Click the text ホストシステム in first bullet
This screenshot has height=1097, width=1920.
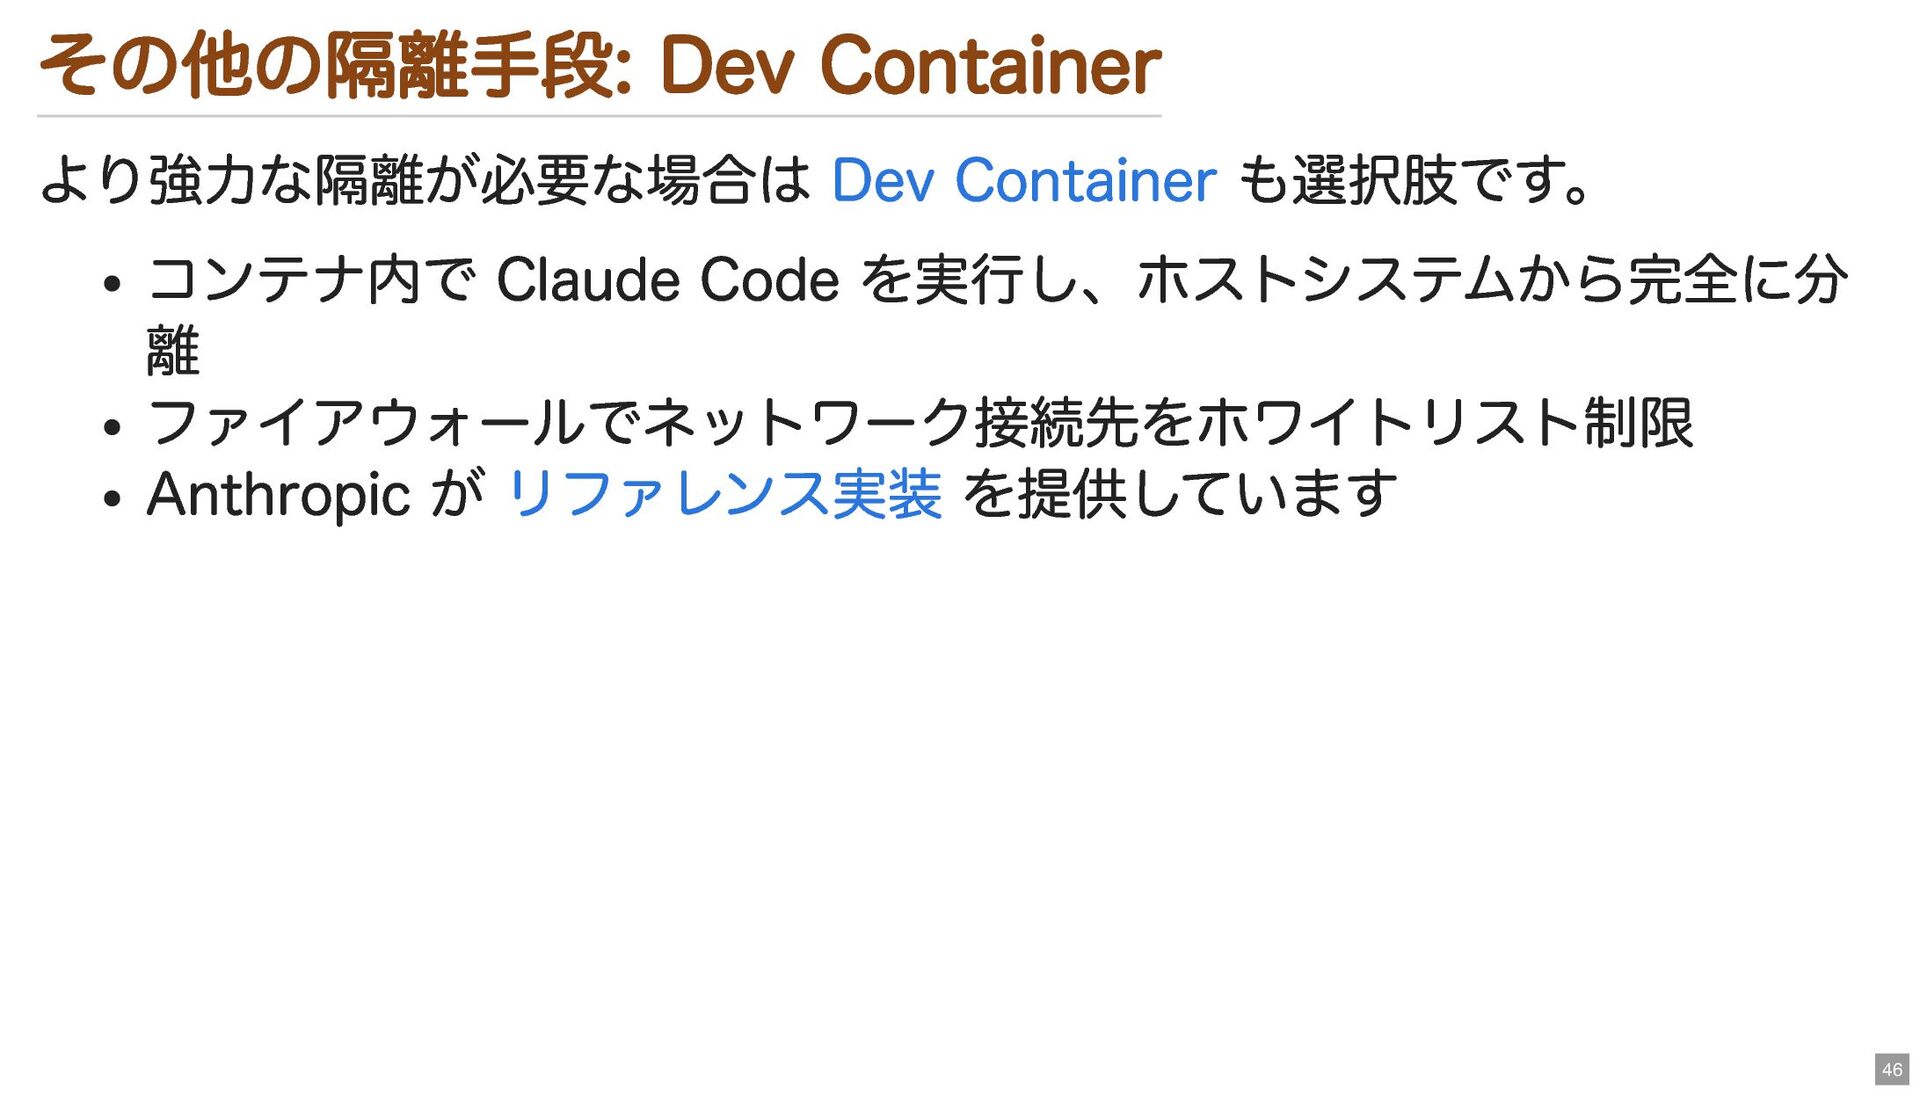(x=1324, y=280)
